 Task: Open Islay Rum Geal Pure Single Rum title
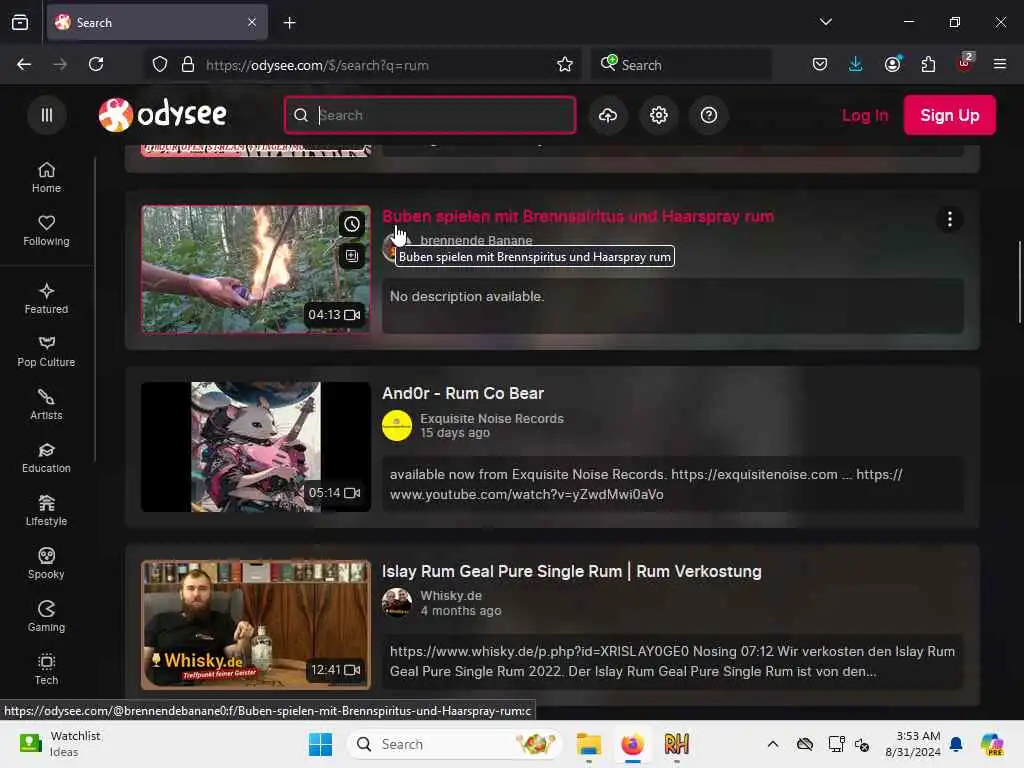(571, 571)
